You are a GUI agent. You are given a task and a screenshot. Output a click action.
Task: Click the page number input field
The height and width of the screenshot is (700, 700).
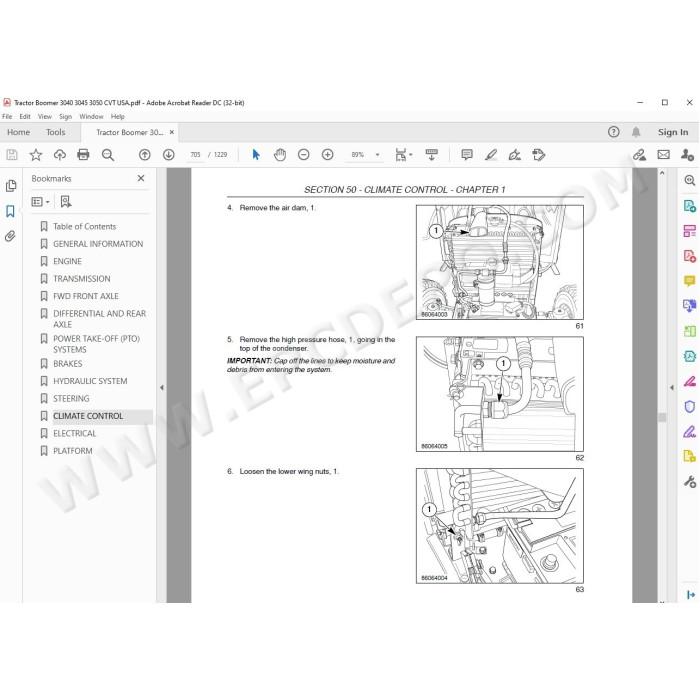196,155
